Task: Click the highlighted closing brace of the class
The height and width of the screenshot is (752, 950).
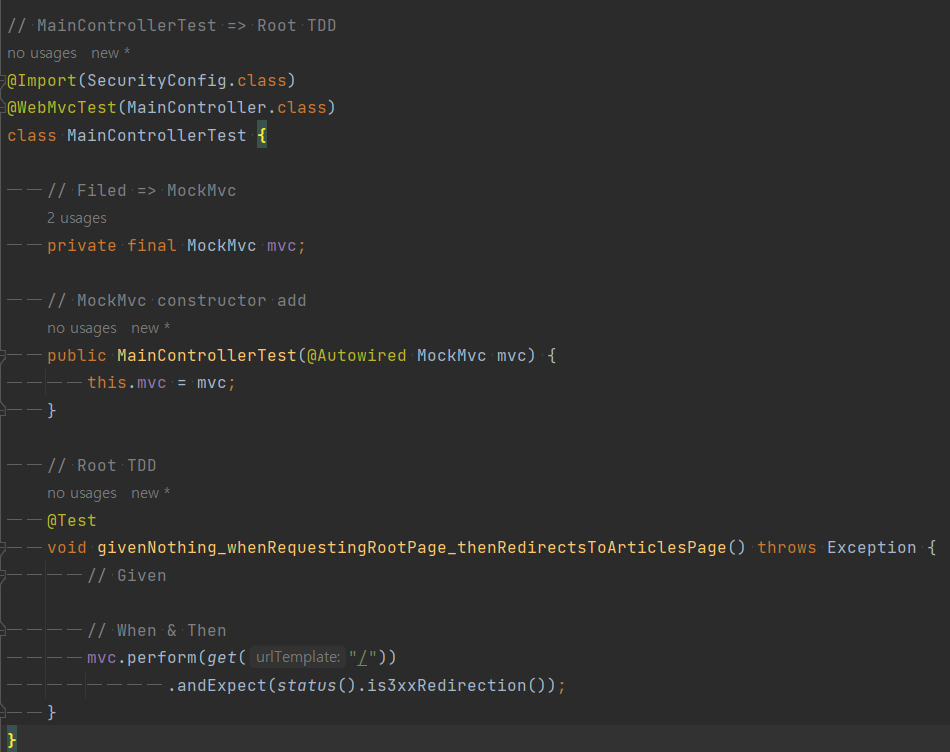Action: [12, 740]
